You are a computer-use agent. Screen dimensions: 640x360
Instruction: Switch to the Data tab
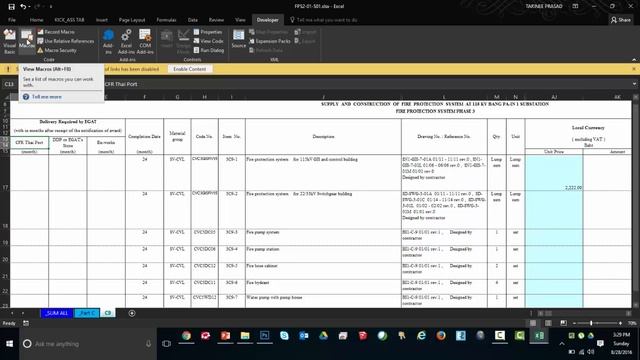coord(193,20)
